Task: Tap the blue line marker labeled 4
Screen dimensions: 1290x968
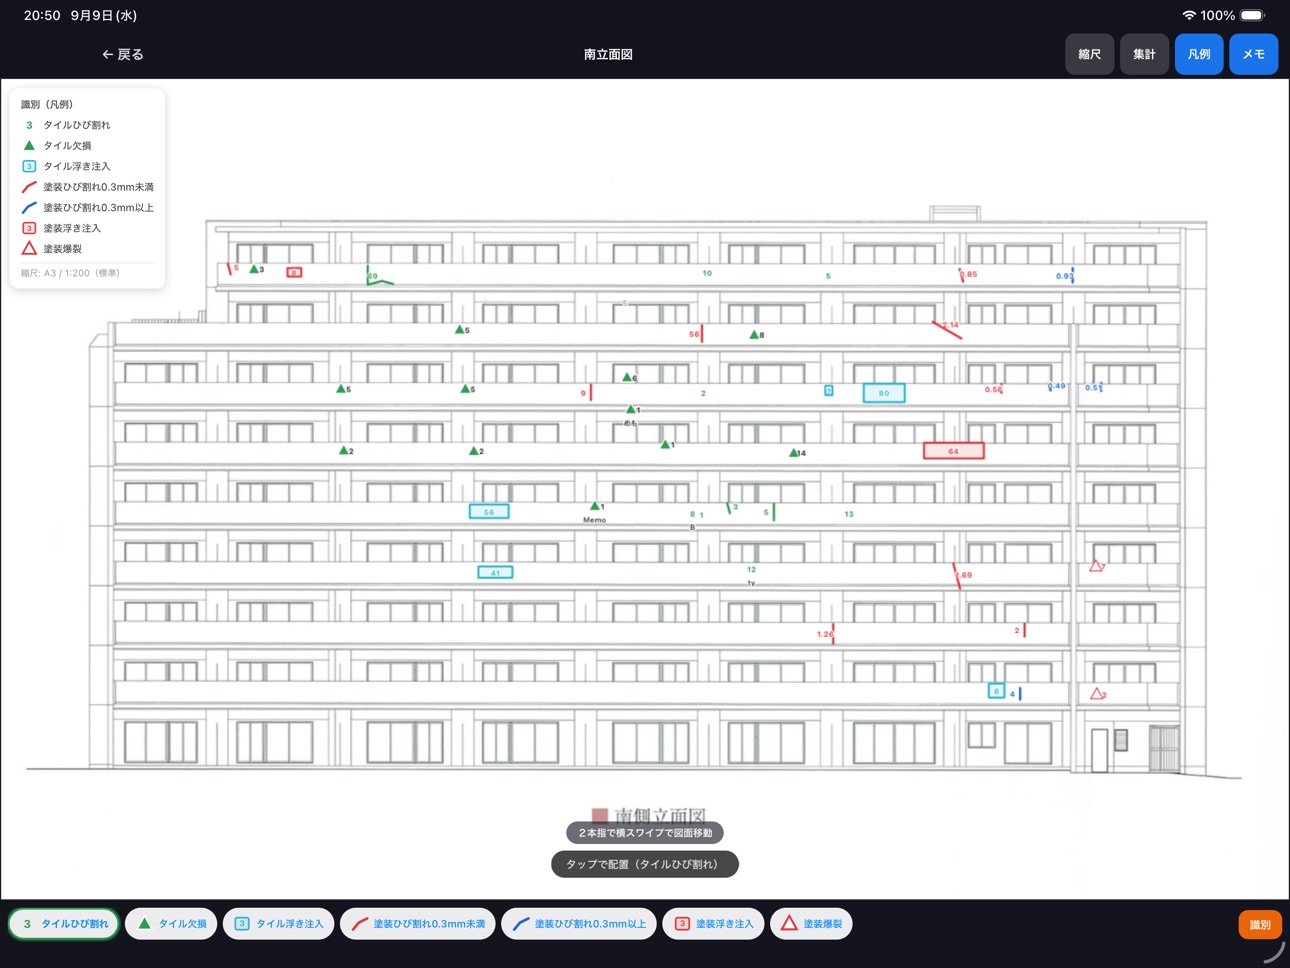Action: click(x=1016, y=693)
